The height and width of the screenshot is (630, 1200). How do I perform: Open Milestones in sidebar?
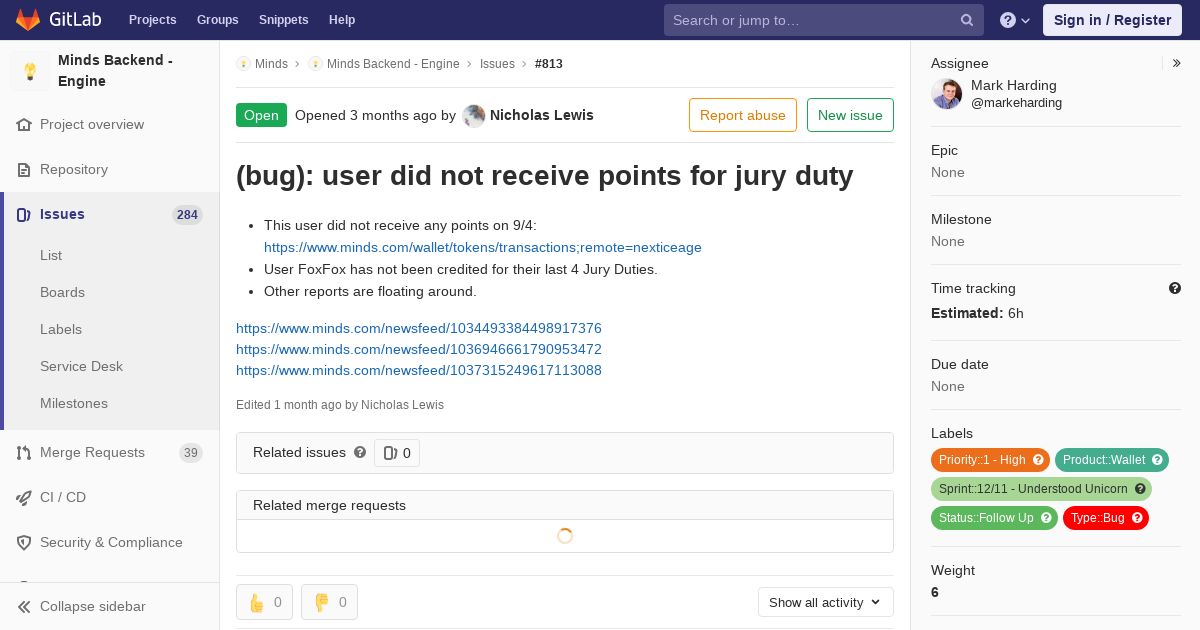(74, 404)
